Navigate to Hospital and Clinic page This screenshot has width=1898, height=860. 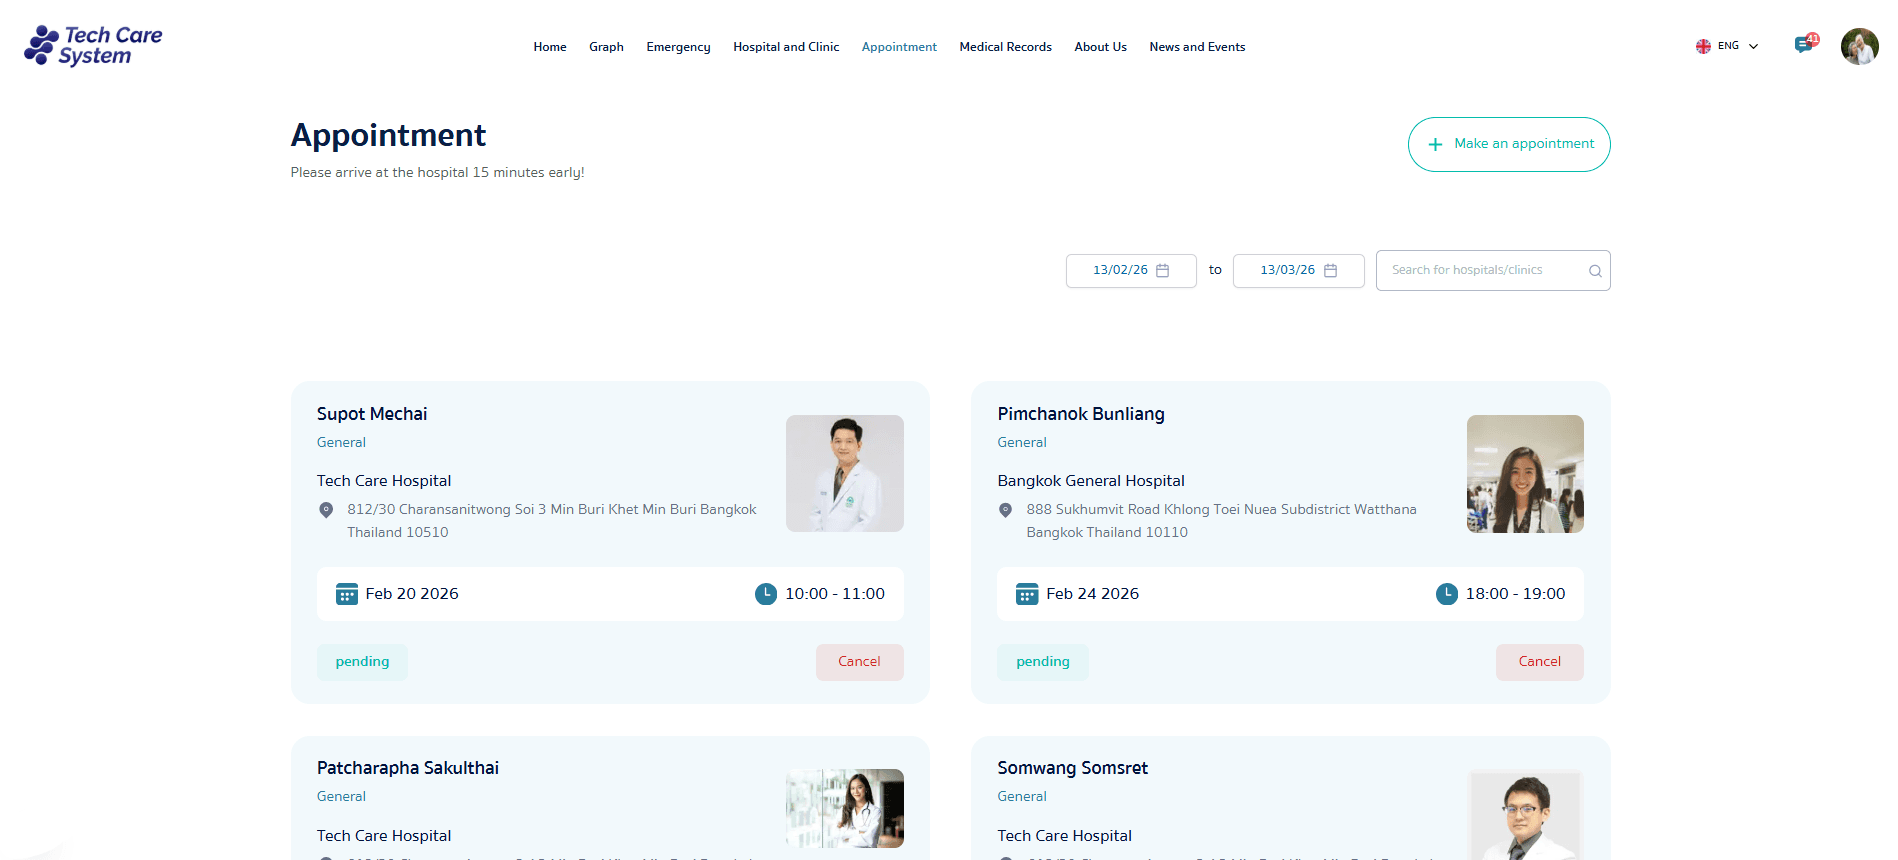click(786, 47)
